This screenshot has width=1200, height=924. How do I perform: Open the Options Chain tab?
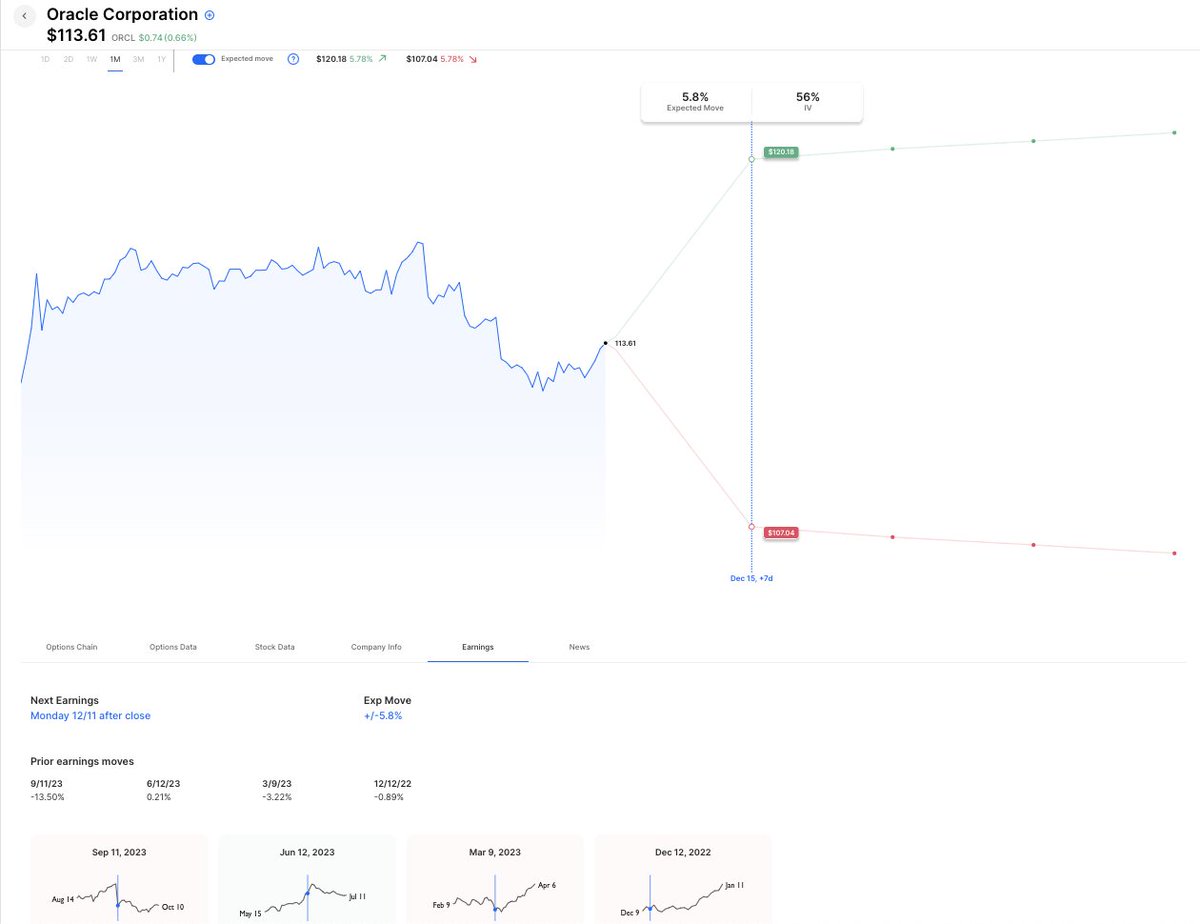[72, 647]
